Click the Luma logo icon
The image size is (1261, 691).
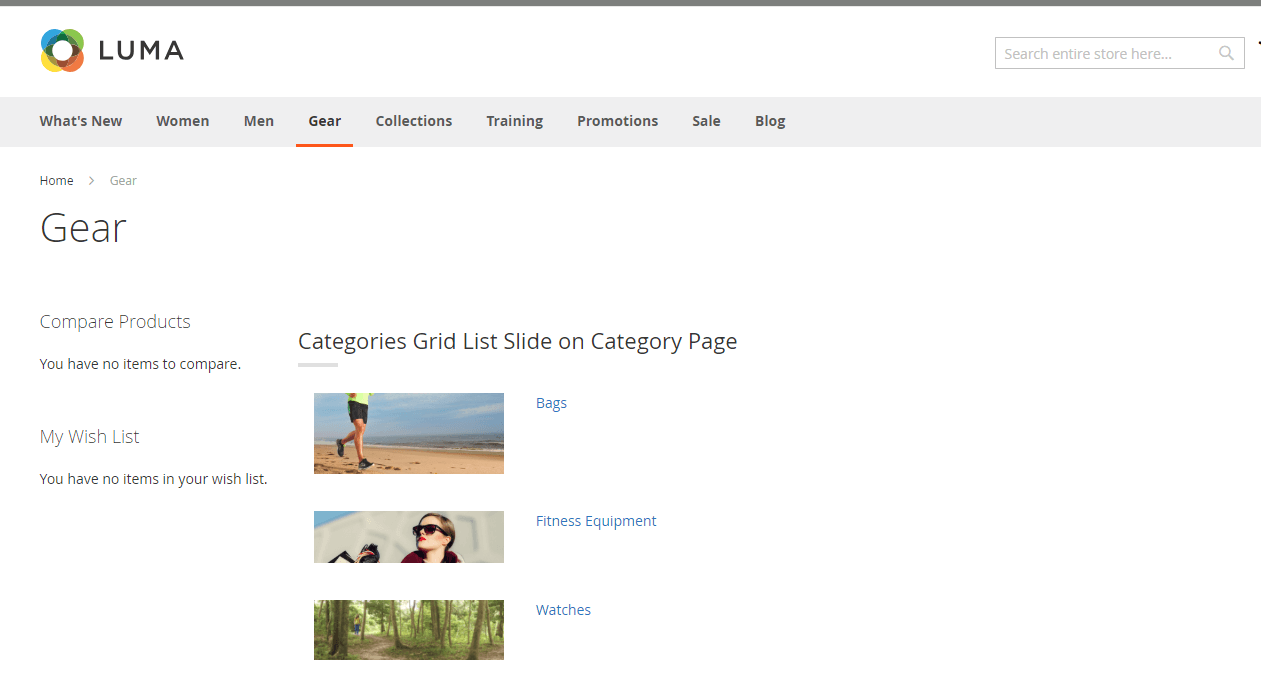tap(62, 50)
